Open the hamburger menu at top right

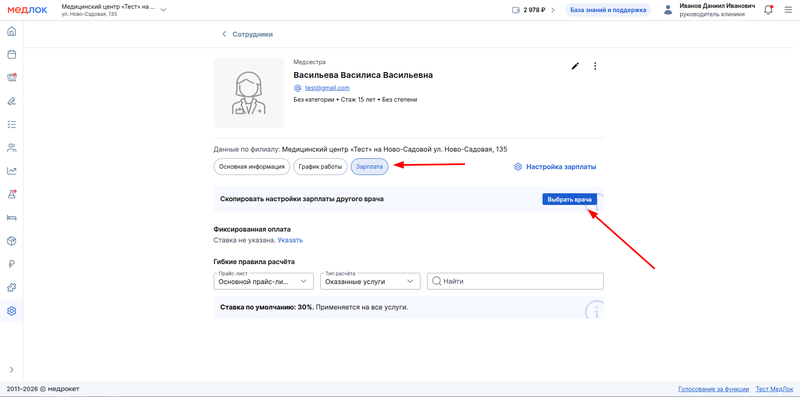point(788,10)
